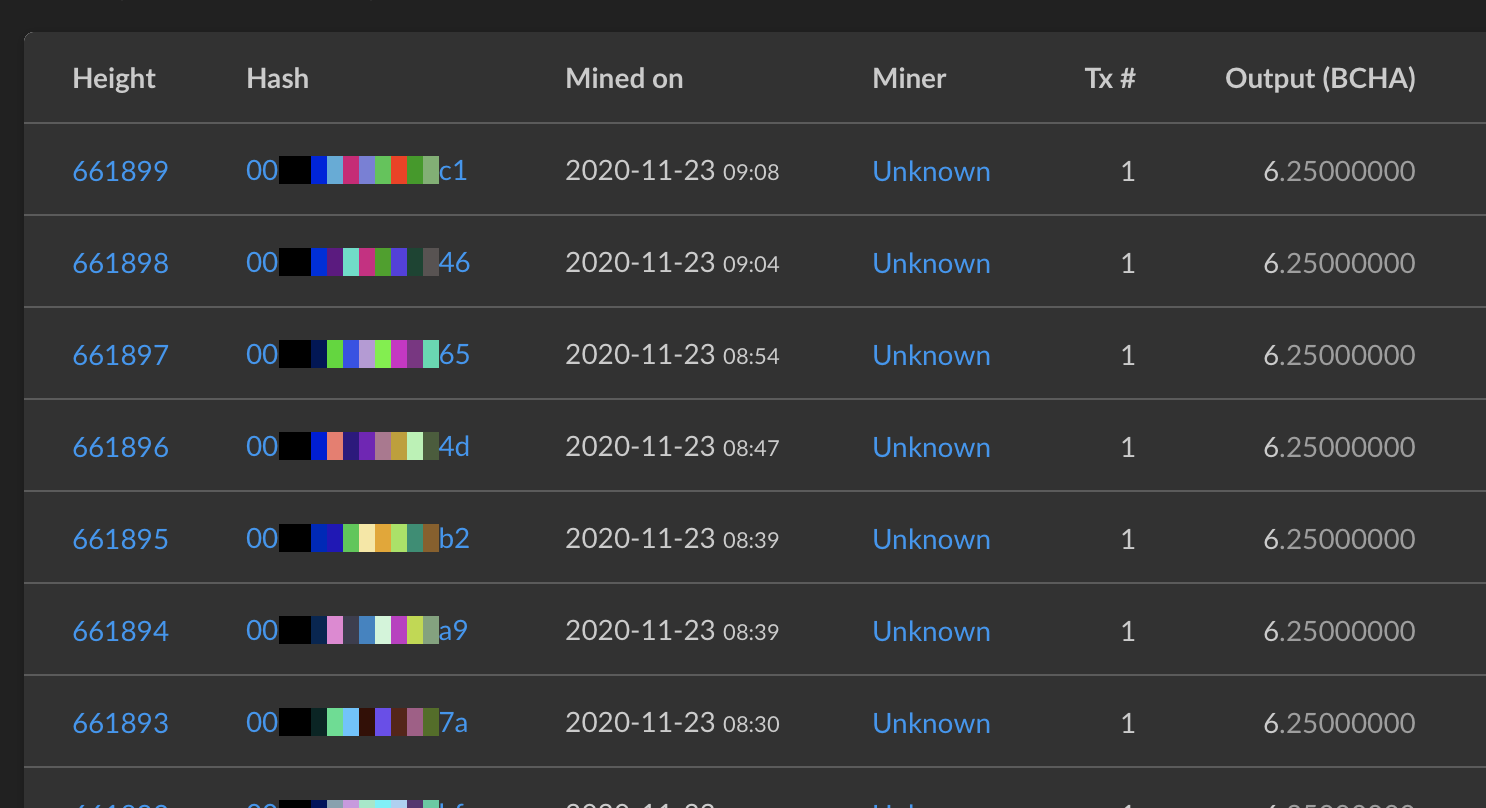Click hash ending in a9
The height and width of the screenshot is (808, 1486).
357,631
